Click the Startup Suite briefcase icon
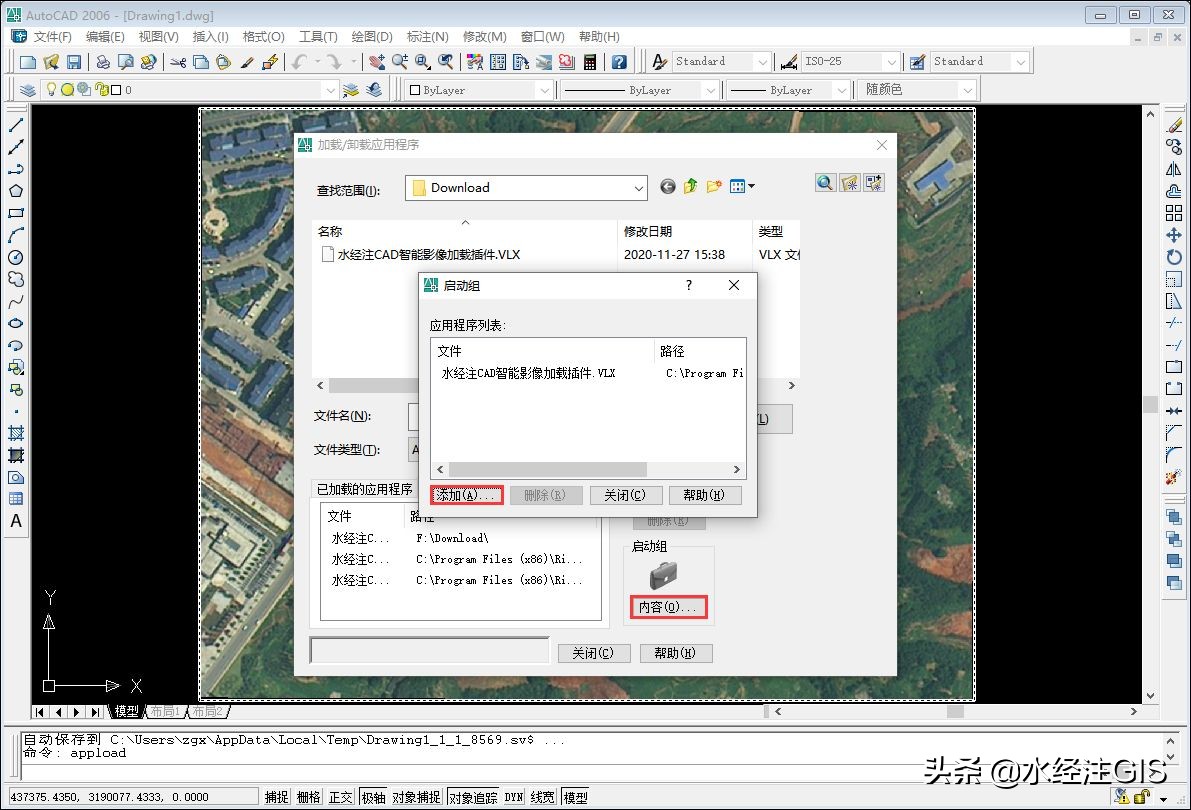 pyautogui.click(x=663, y=575)
